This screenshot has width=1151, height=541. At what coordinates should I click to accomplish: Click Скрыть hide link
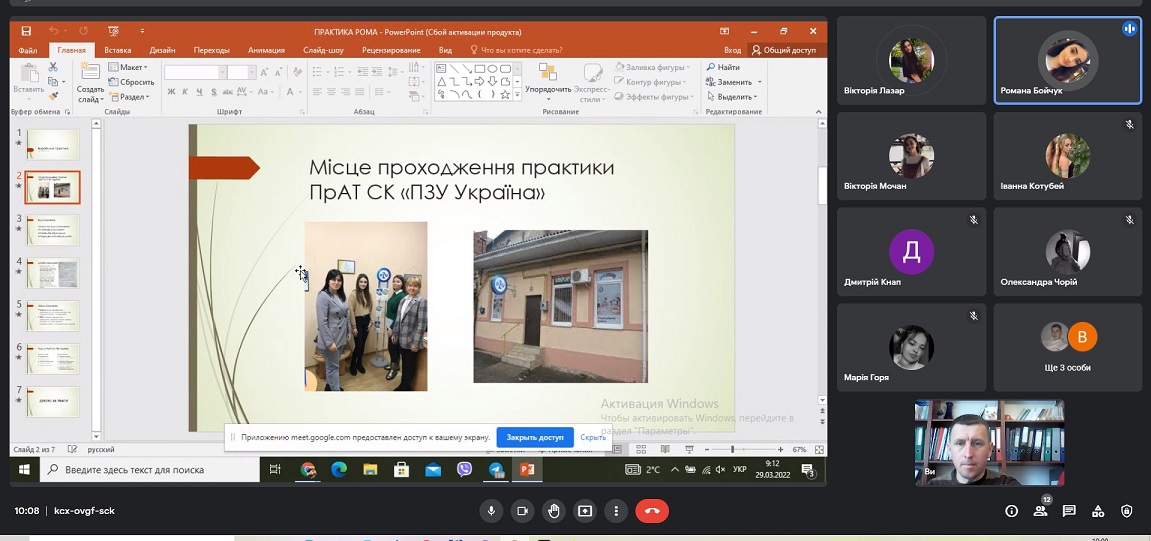coord(592,437)
